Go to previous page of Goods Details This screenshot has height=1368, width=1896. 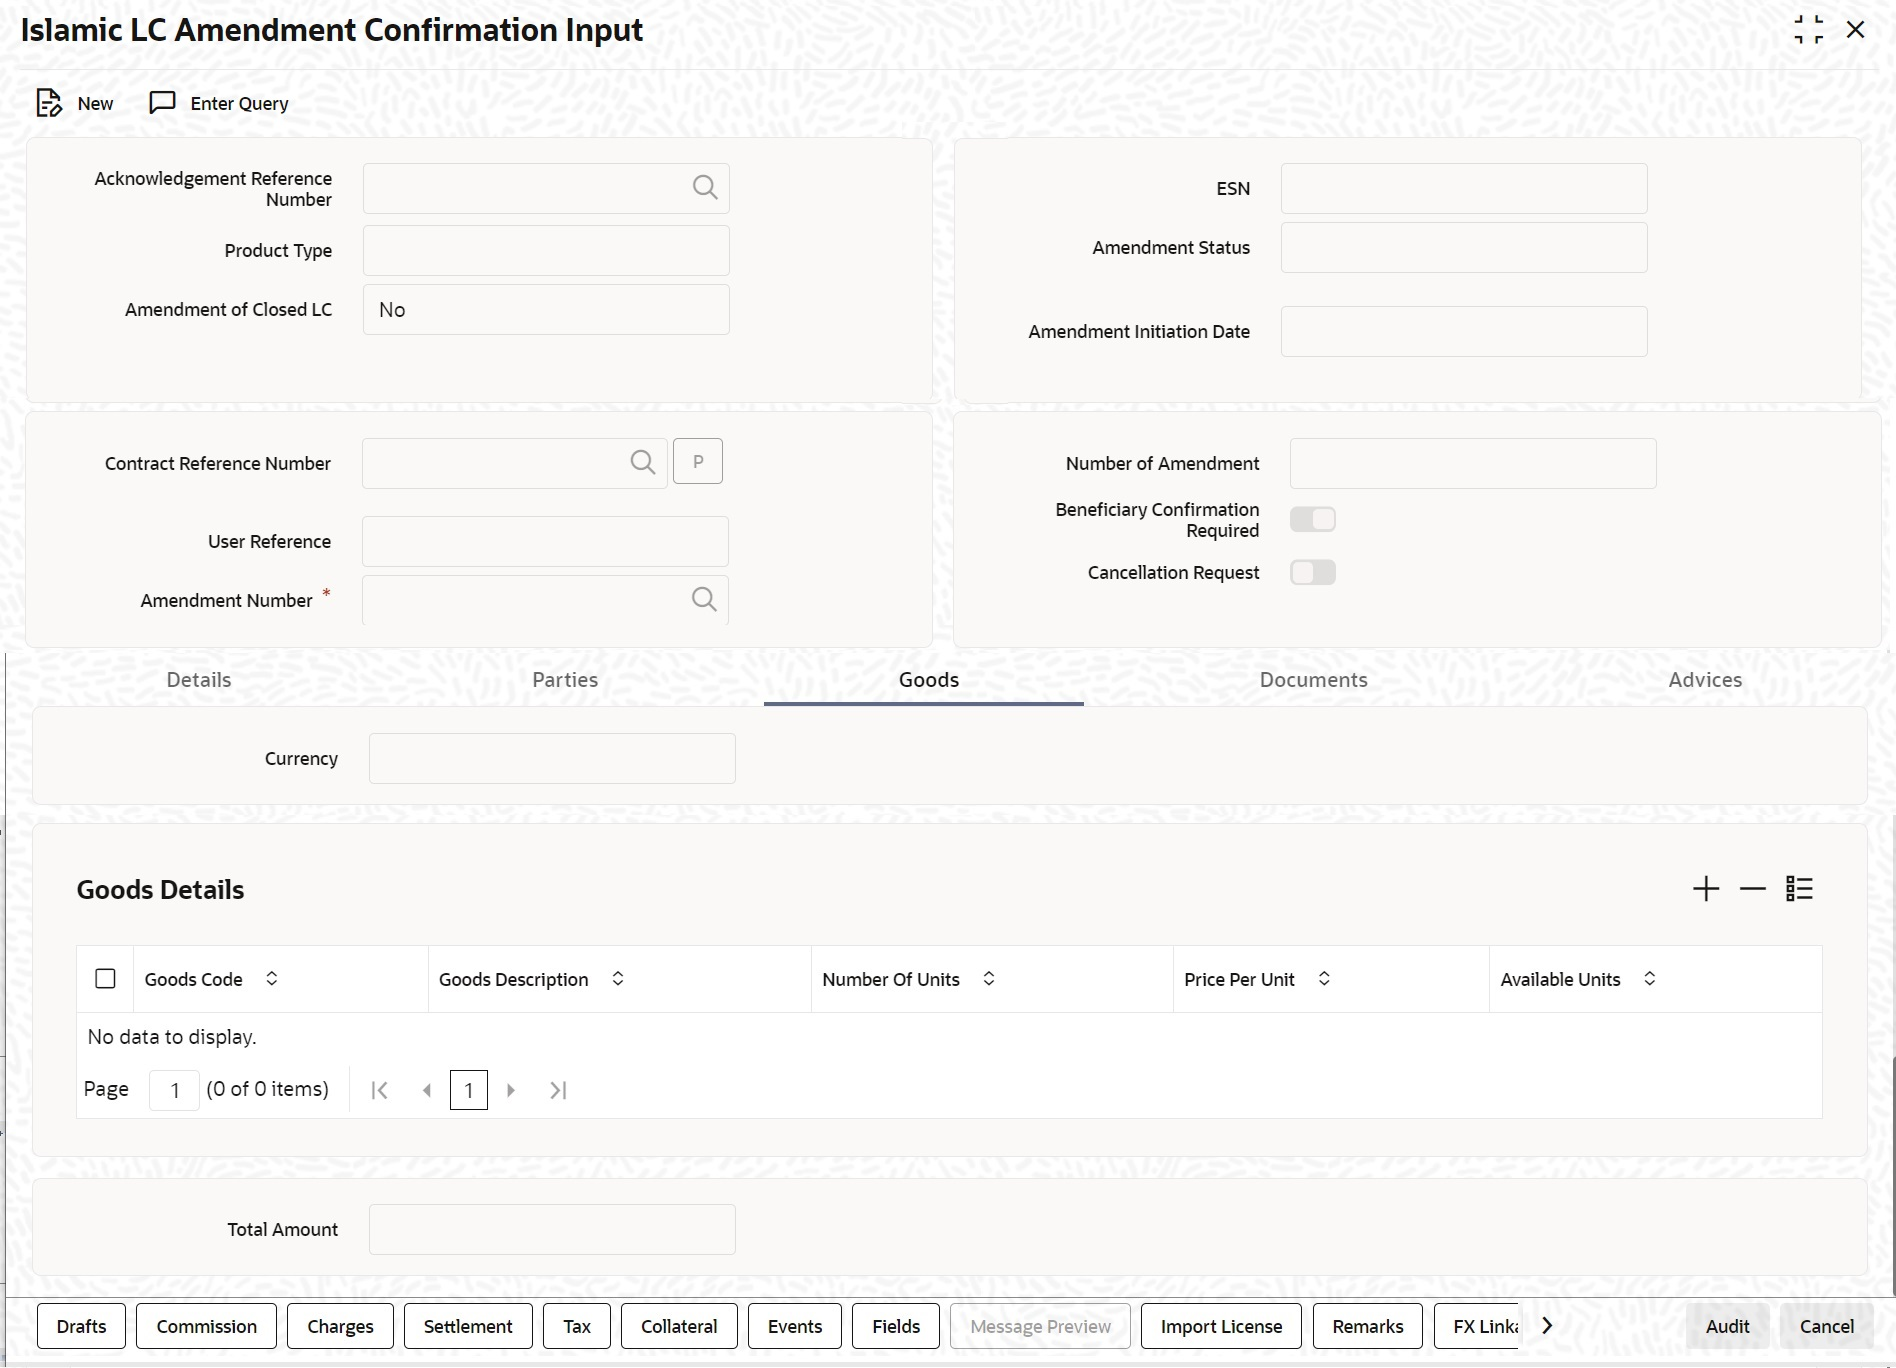427,1090
